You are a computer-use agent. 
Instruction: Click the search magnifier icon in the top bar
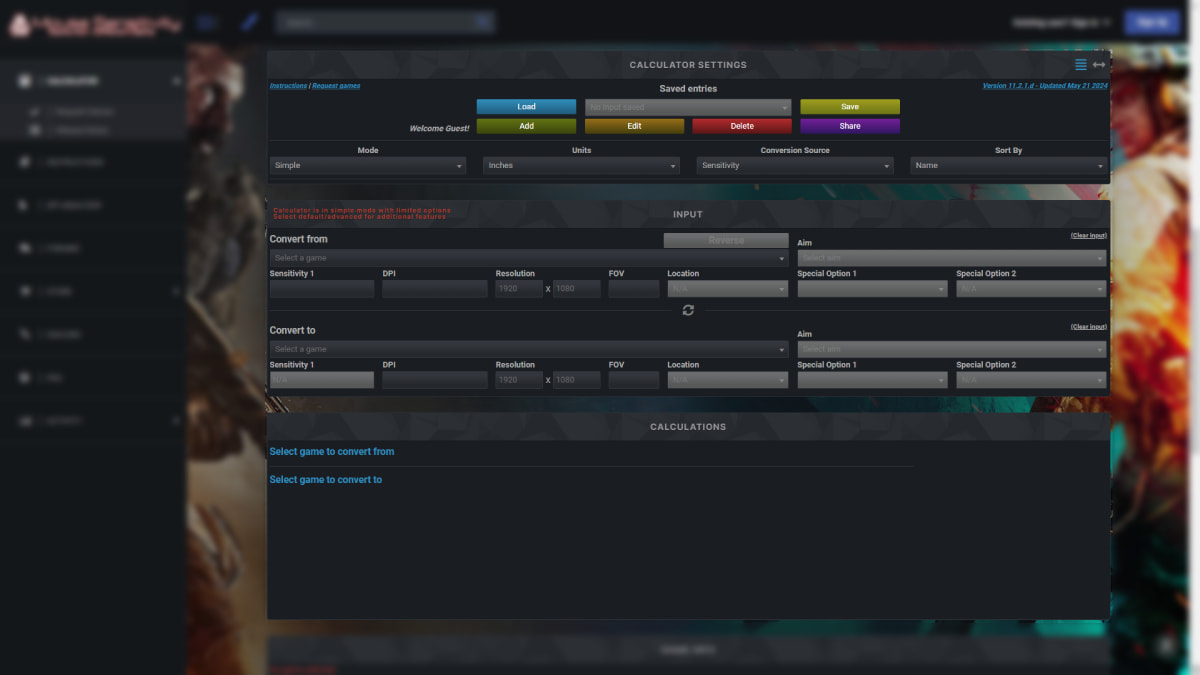[481, 21]
